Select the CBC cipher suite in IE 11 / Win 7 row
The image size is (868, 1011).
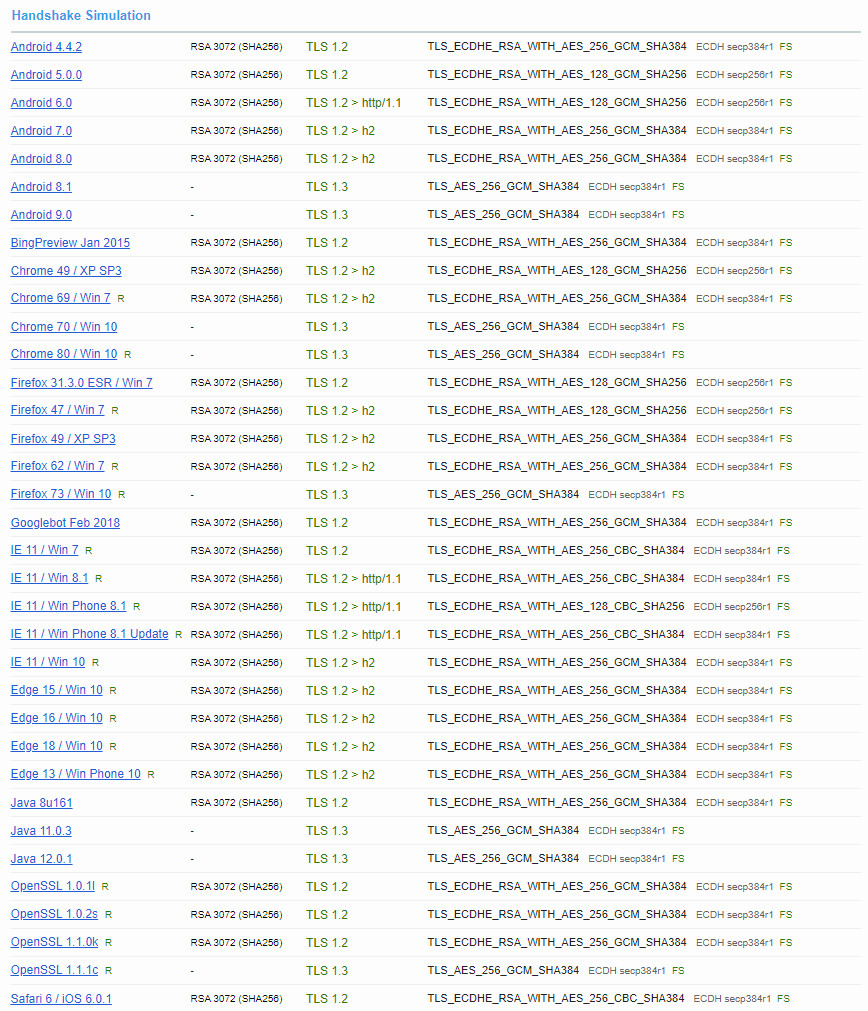[x=555, y=551]
